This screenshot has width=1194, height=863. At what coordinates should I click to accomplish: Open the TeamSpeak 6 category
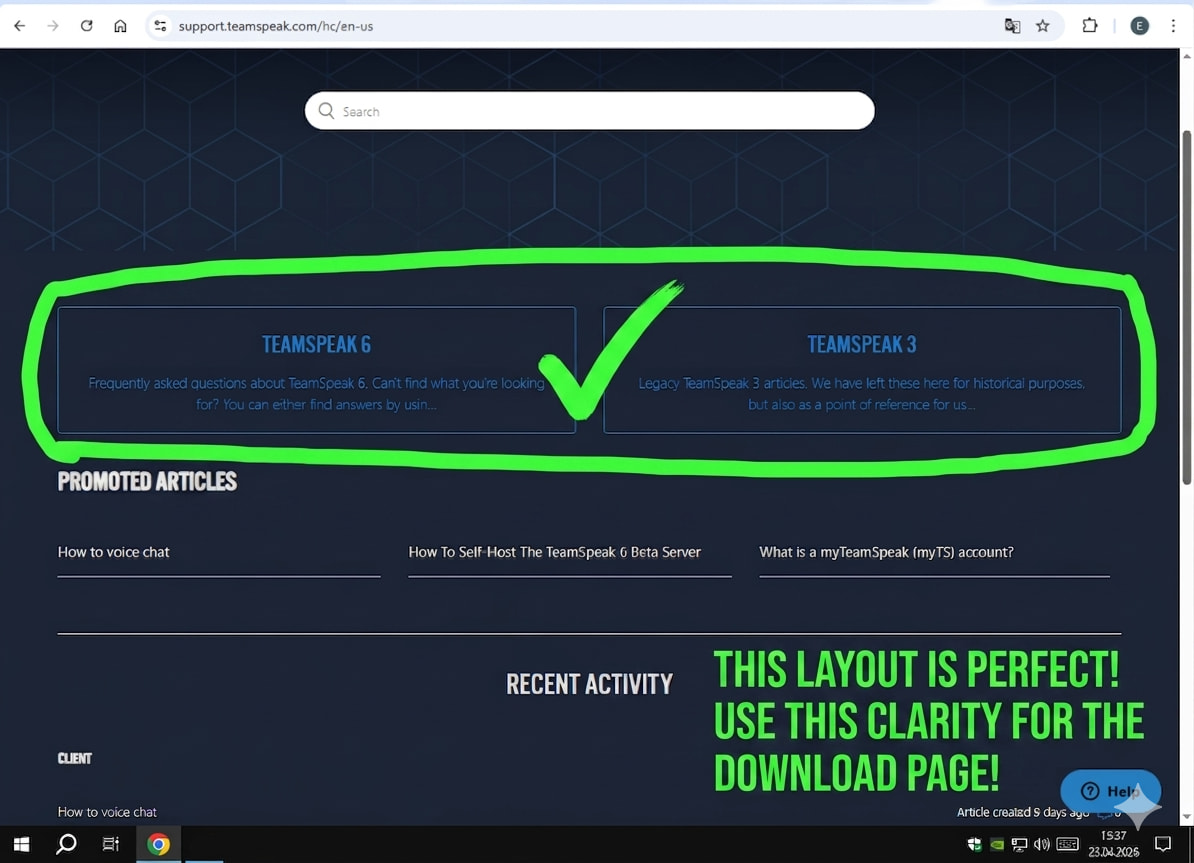coord(316,345)
